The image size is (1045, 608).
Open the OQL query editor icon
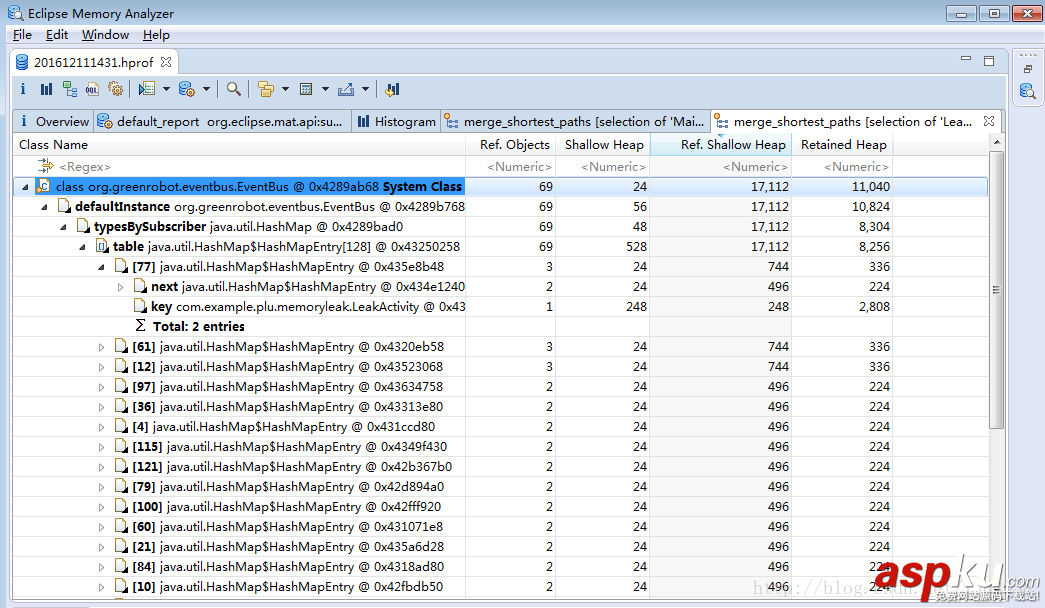pos(92,89)
